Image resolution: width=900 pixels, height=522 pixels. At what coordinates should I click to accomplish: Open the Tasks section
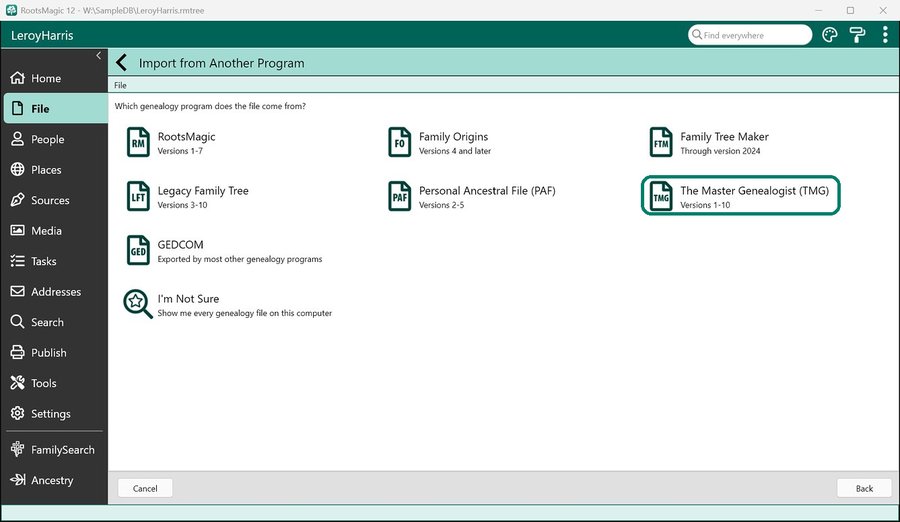point(54,261)
